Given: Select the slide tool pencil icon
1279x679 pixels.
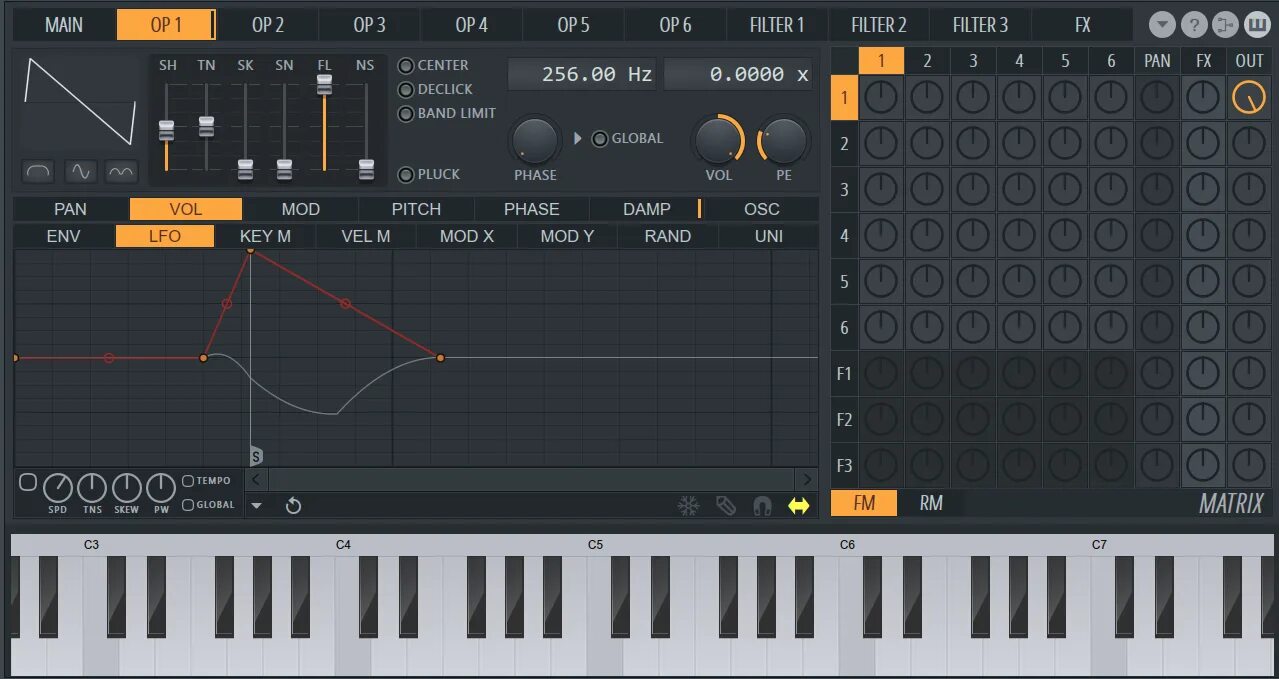Looking at the screenshot, I should 725,506.
